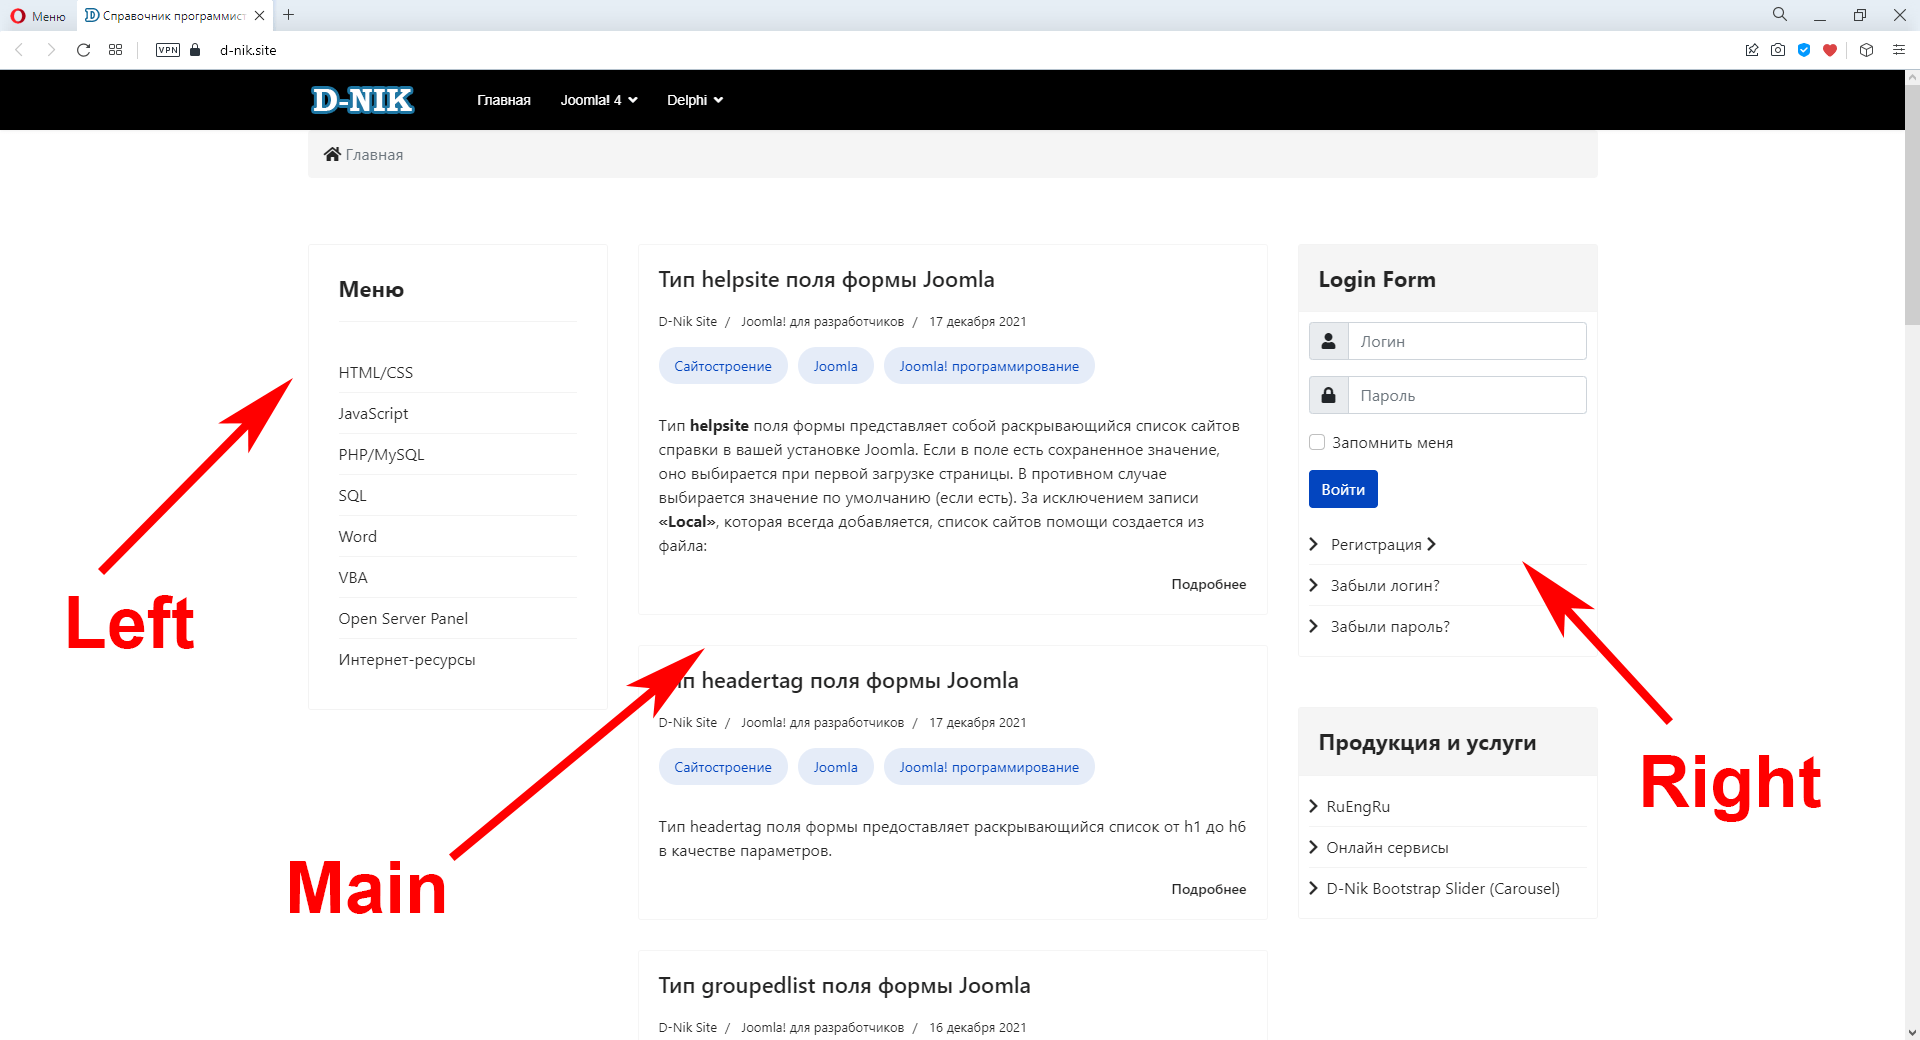Viewport: 1920px width, 1040px height.
Task: Select Word in the left menu
Action: [x=357, y=536]
